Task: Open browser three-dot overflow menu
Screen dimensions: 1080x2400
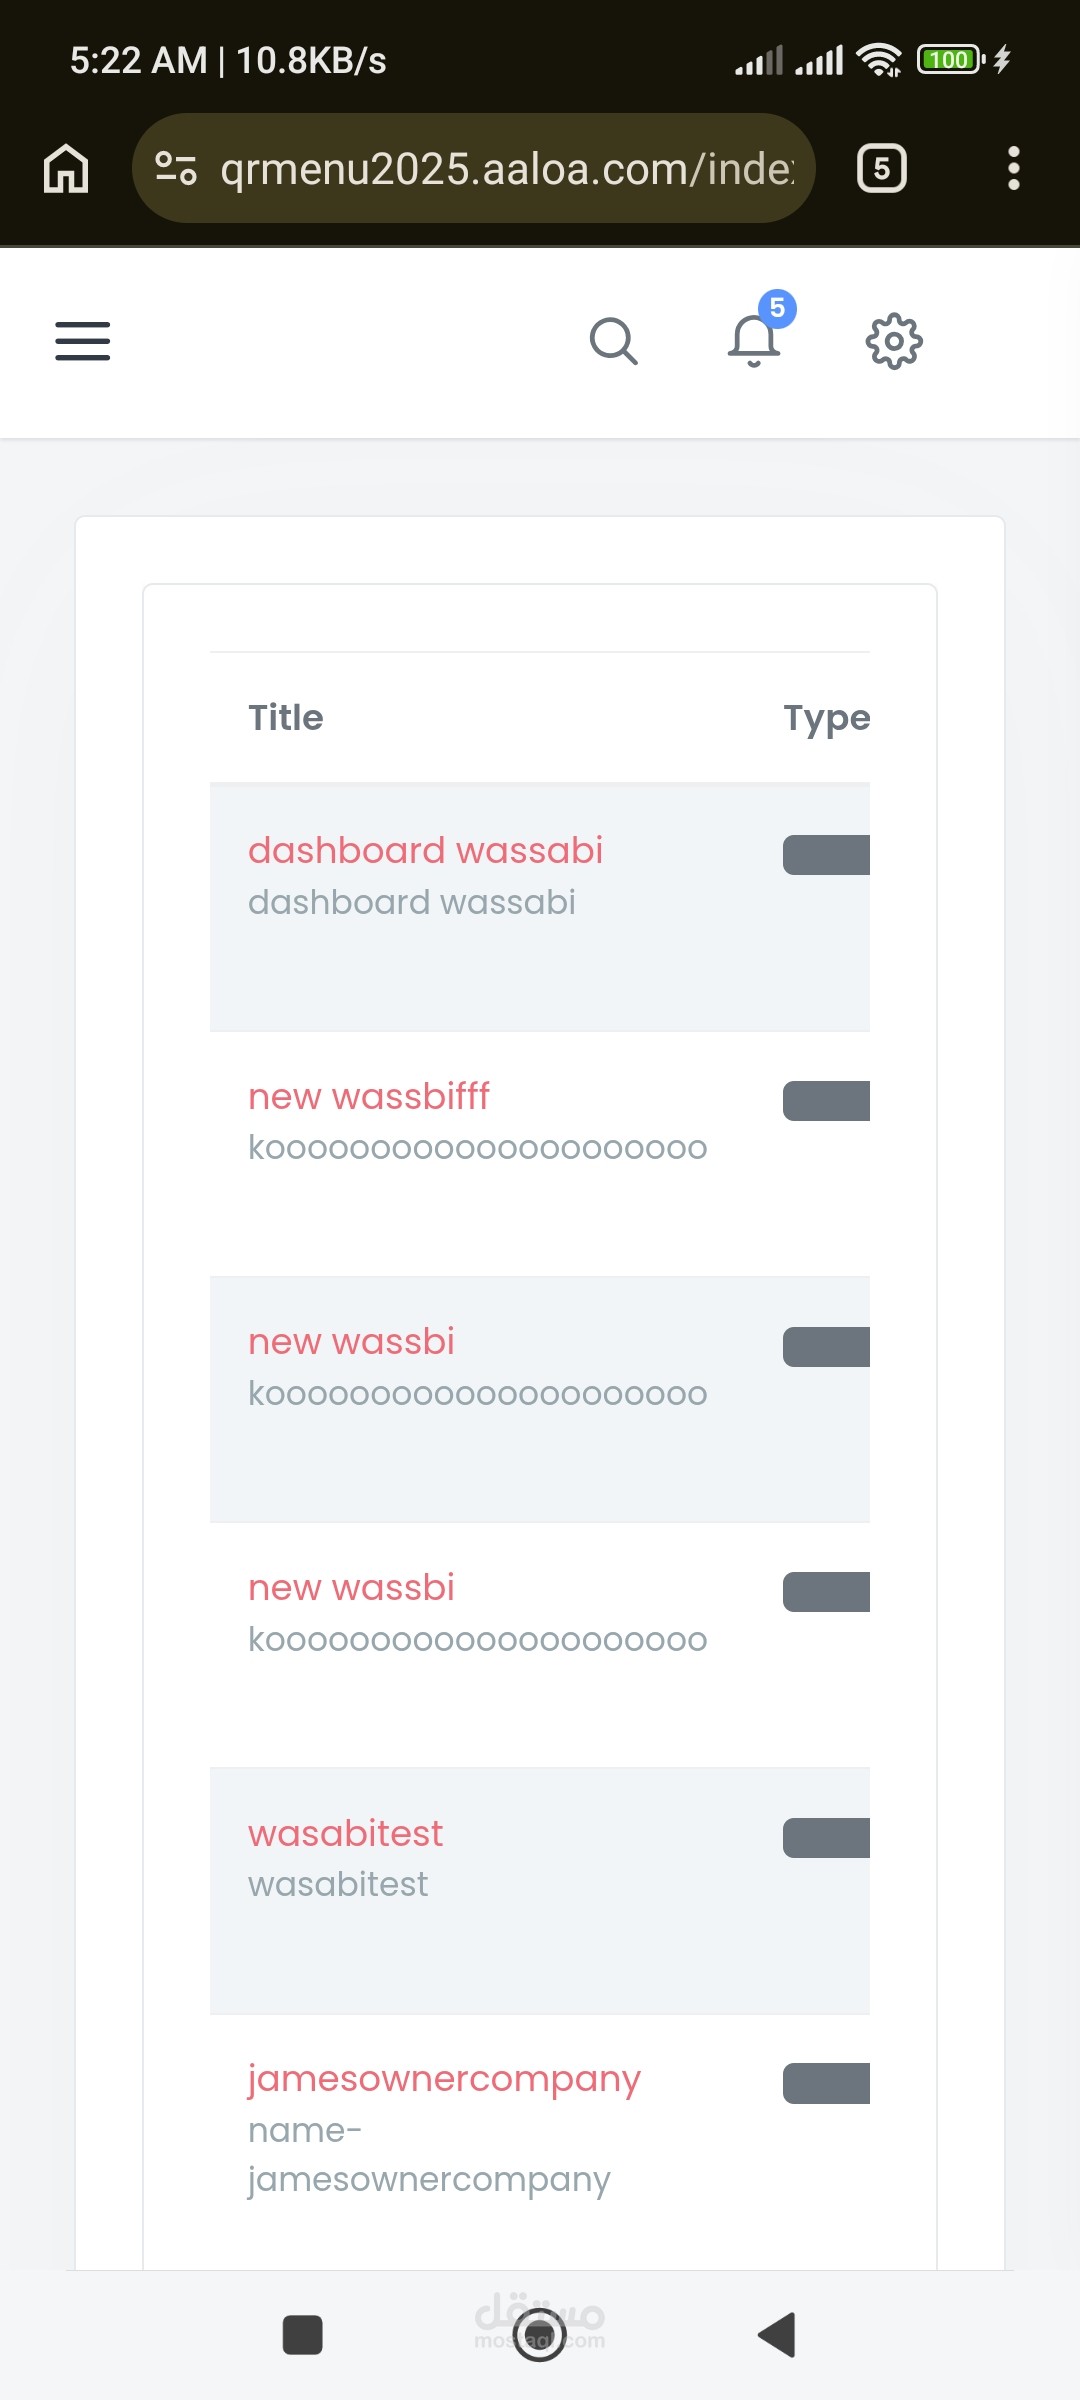Action: tap(1013, 168)
